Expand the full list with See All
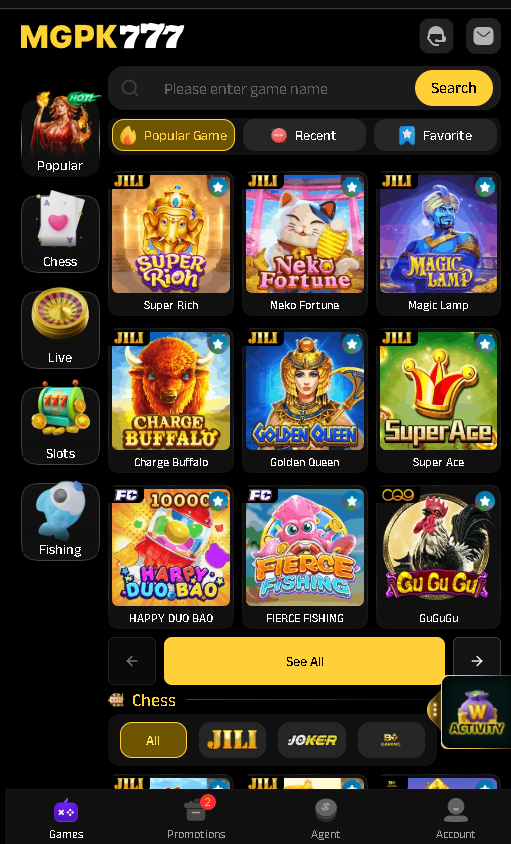This screenshot has width=511, height=844. point(304,661)
